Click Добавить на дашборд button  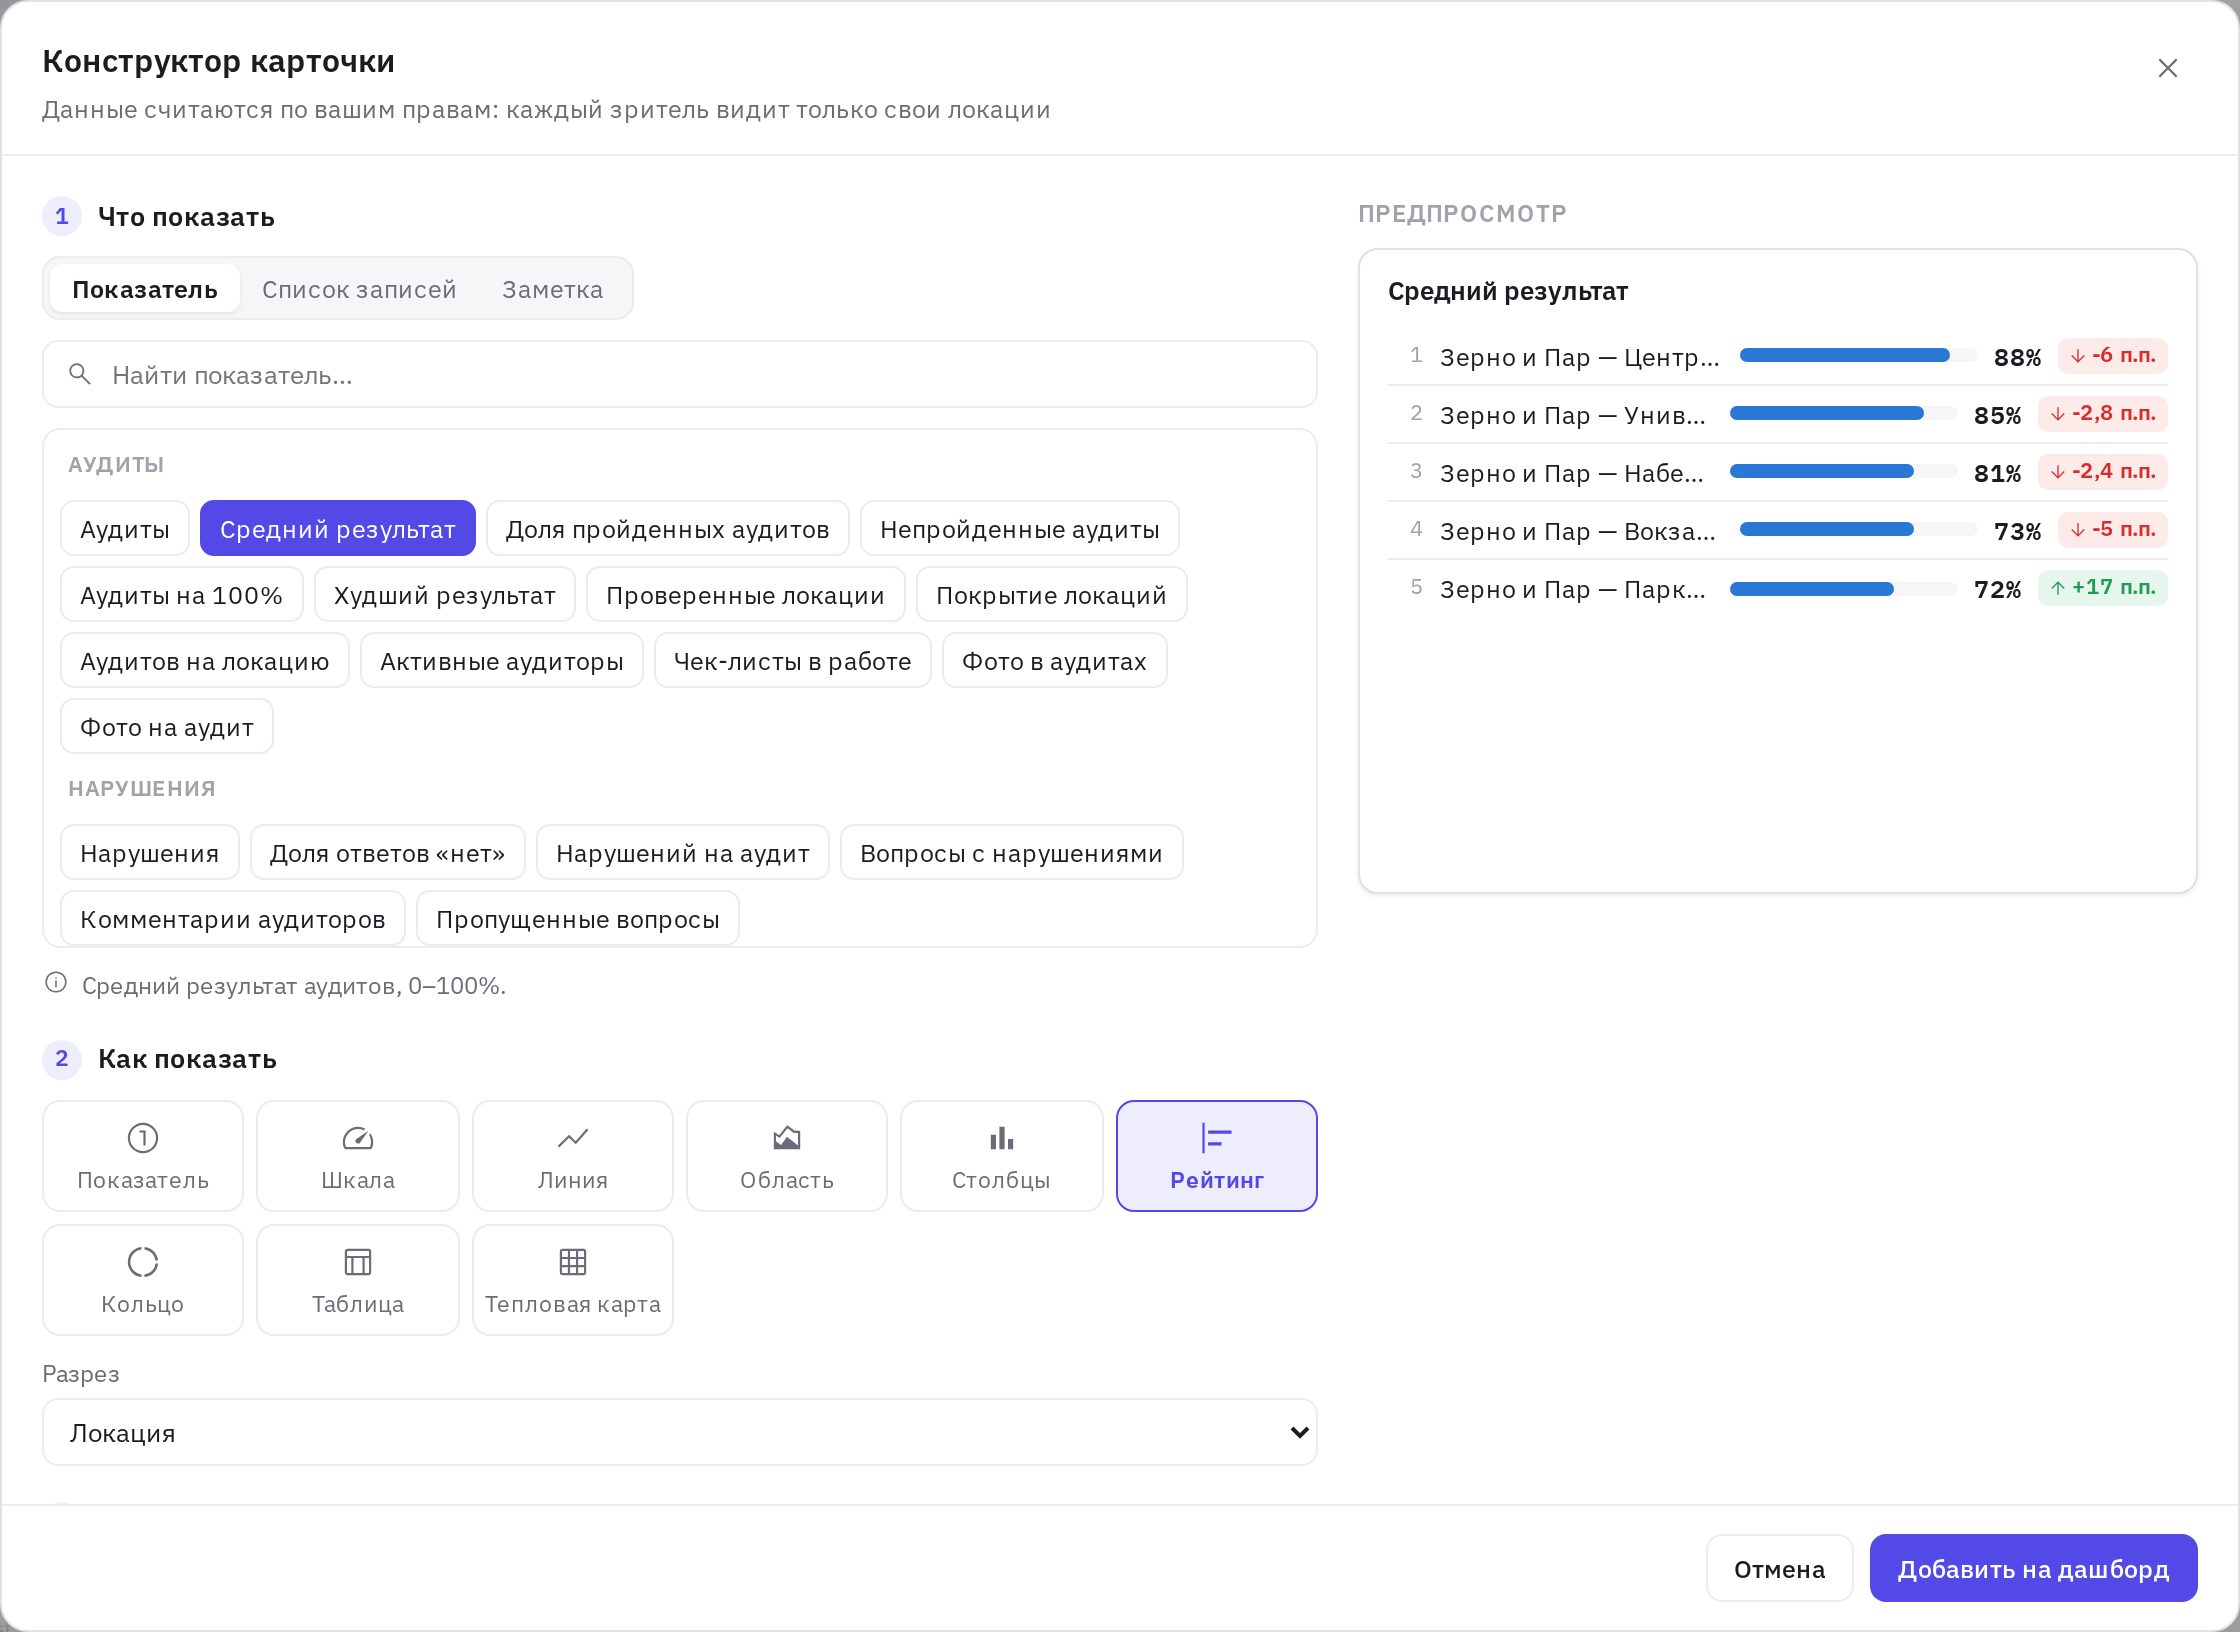2034,1568
